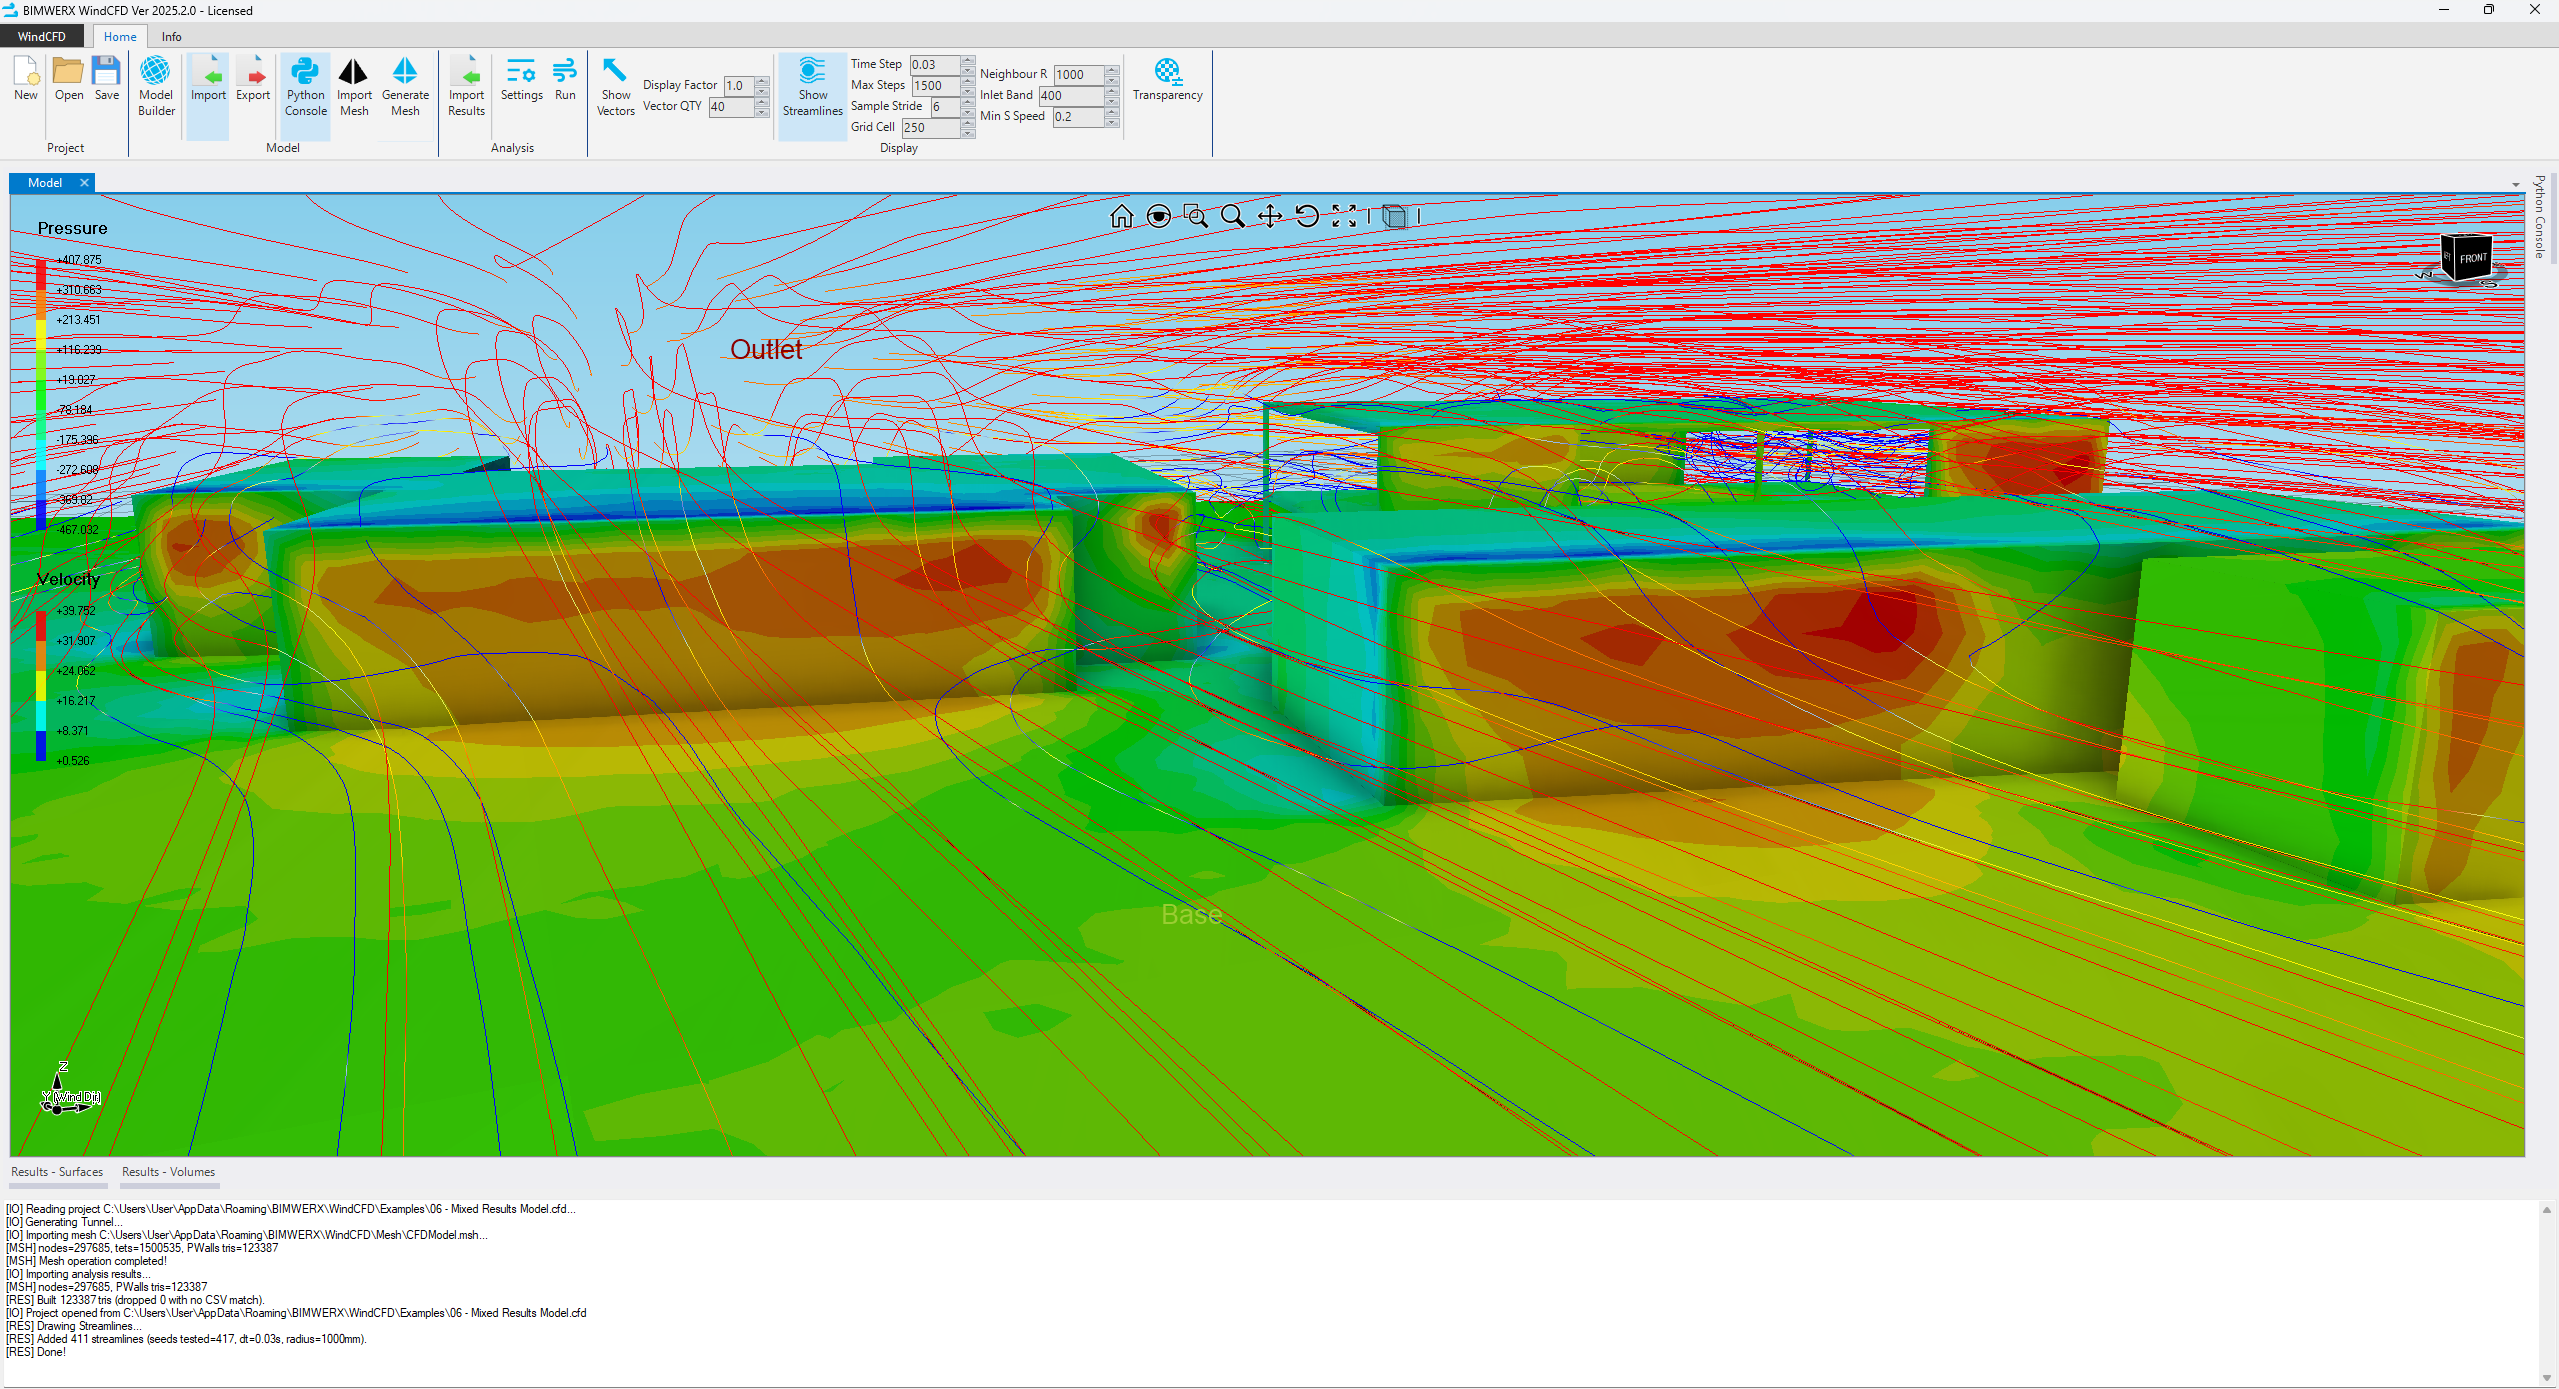Click the Generate Mesh icon

pos(404,86)
